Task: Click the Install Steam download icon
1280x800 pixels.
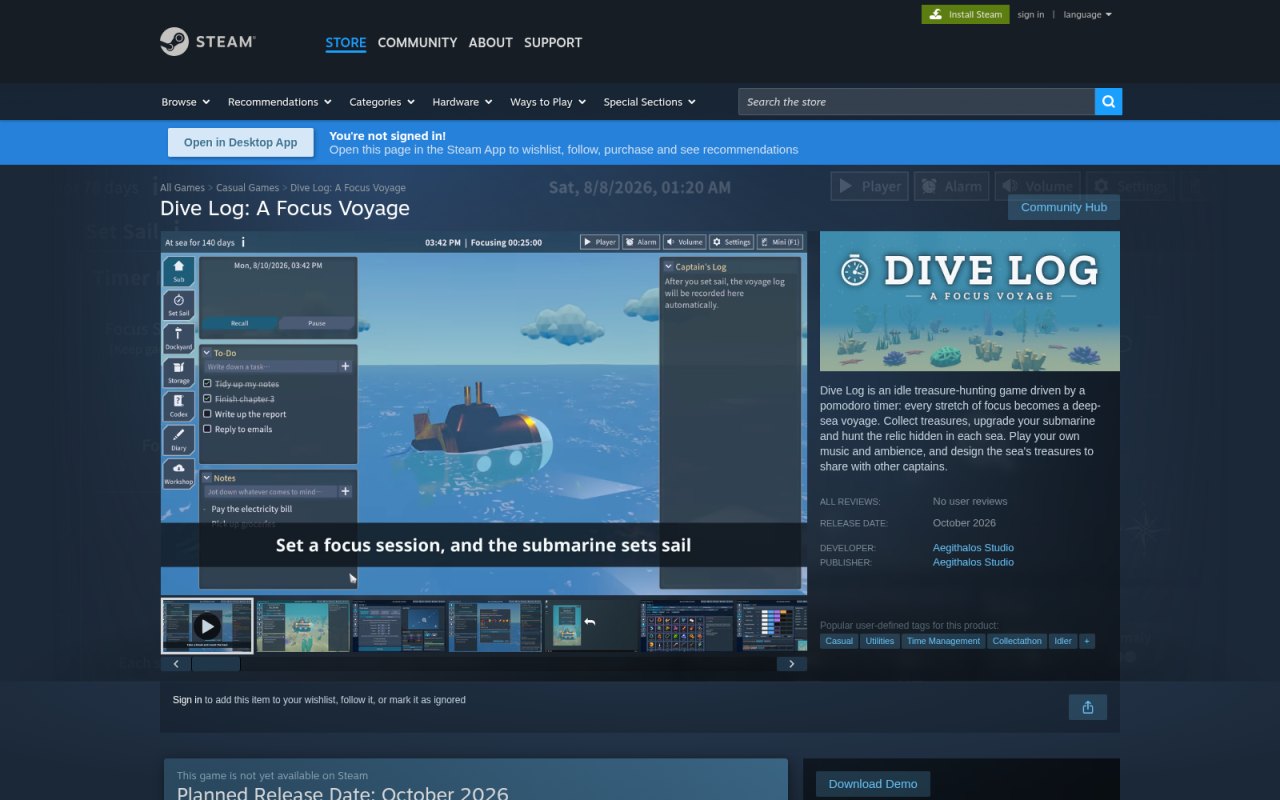Action: tap(935, 14)
